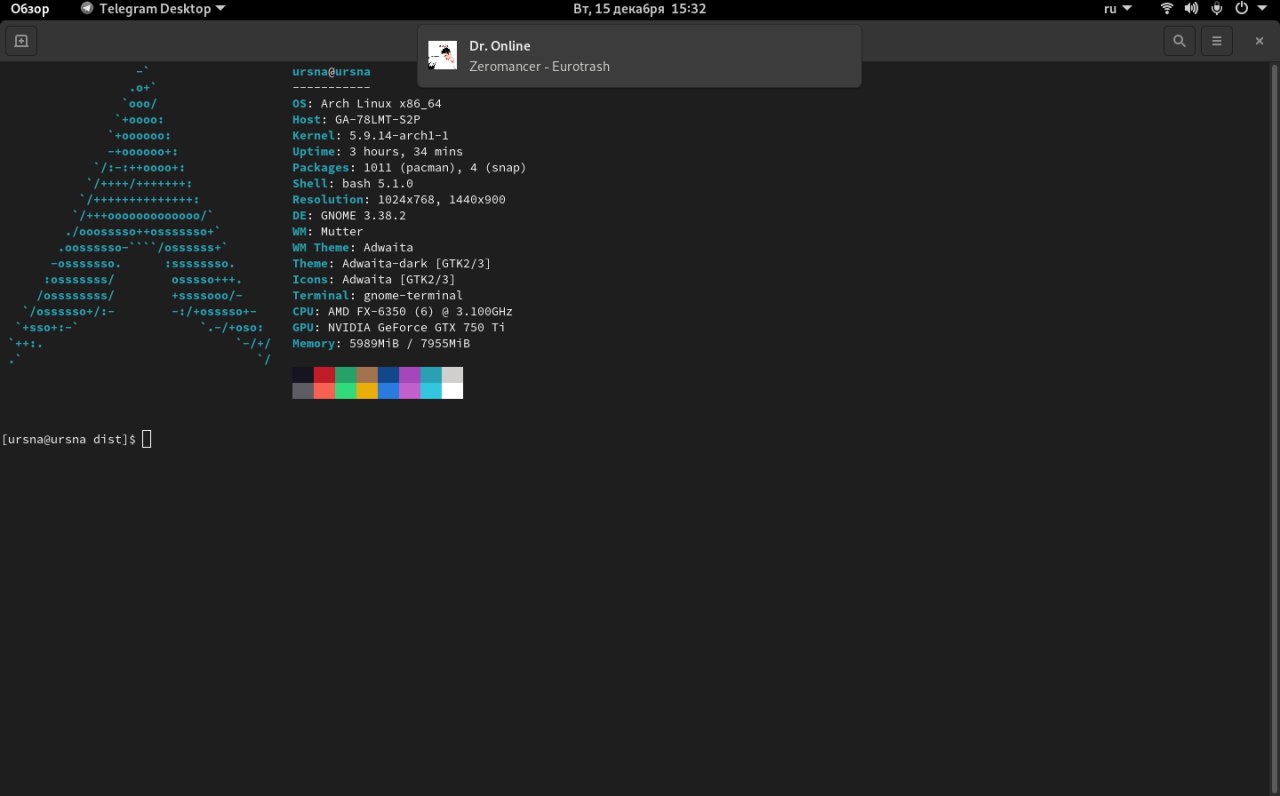This screenshot has height=796, width=1280.
Task: Click the ursna@ursna header text
Action: (x=331, y=72)
